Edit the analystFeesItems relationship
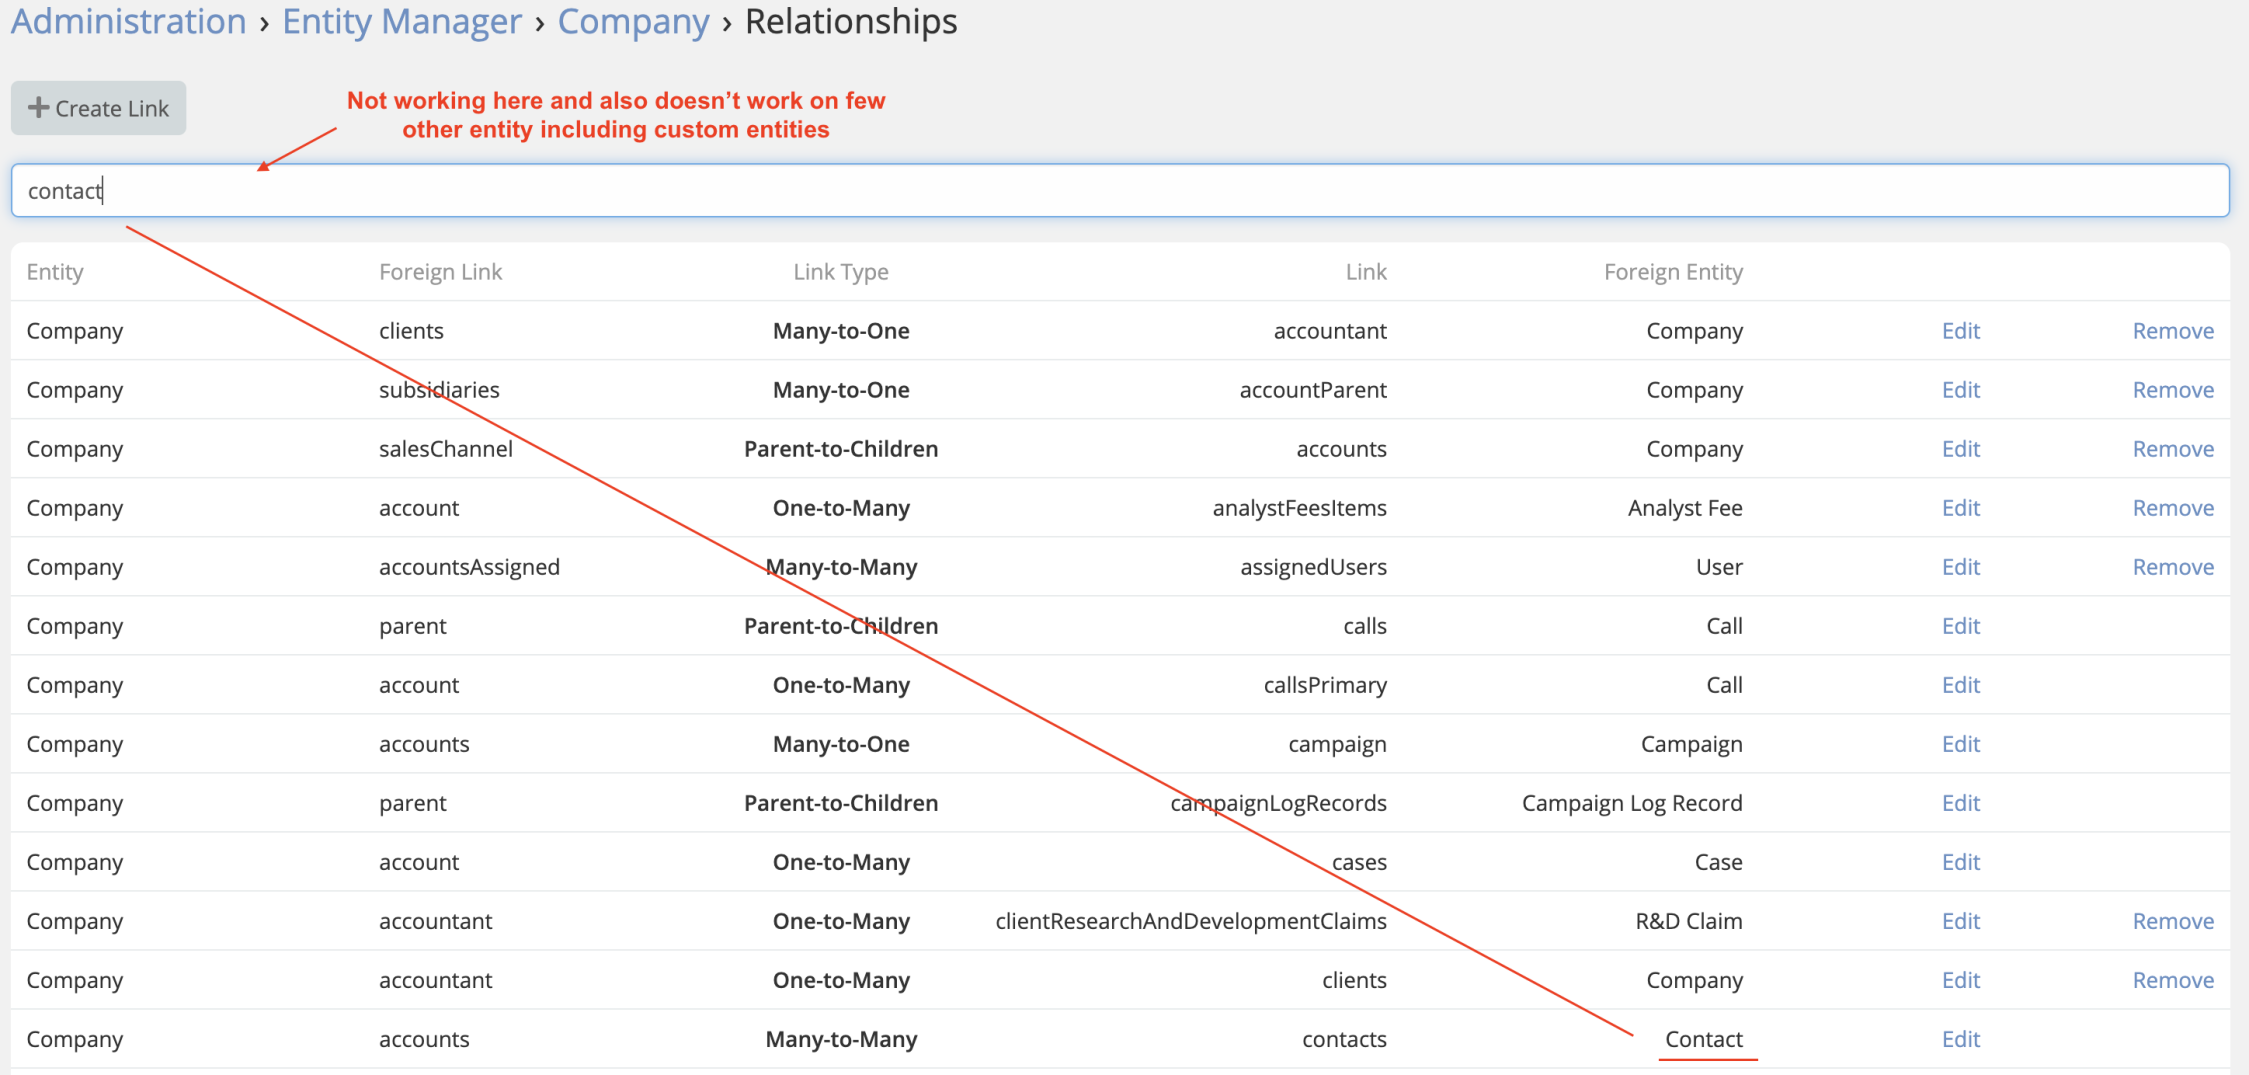Screen dimensions: 2249x1075 [x=1960, y=508]
